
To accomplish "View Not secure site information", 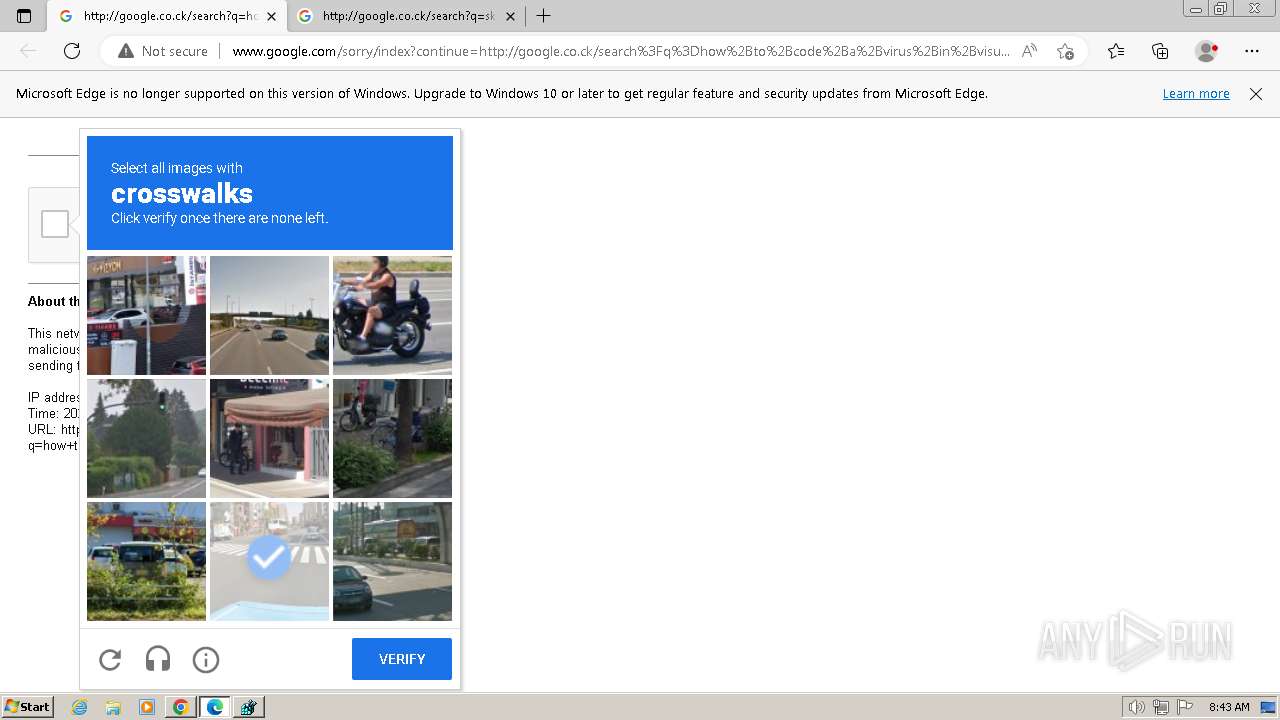I will coord(163,51).
